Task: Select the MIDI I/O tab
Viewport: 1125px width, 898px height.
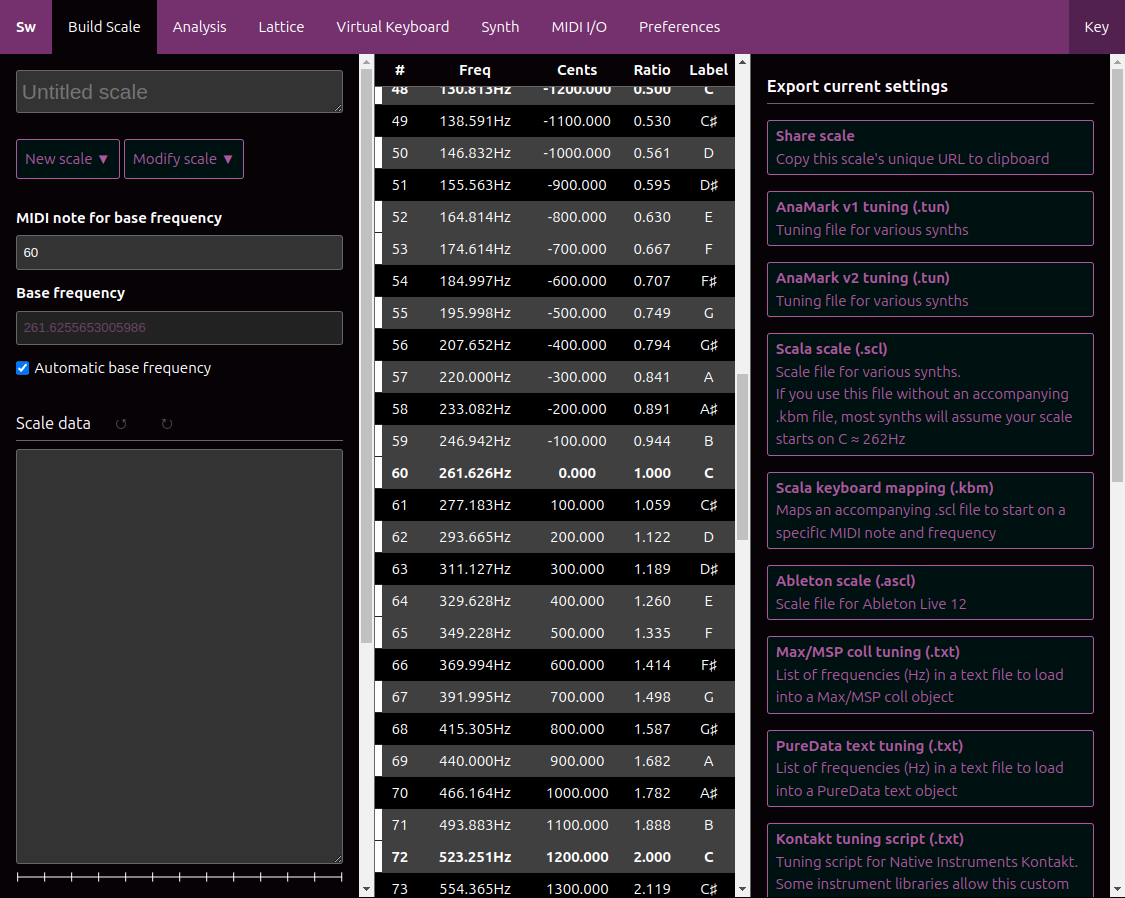Action: [579, 27]
